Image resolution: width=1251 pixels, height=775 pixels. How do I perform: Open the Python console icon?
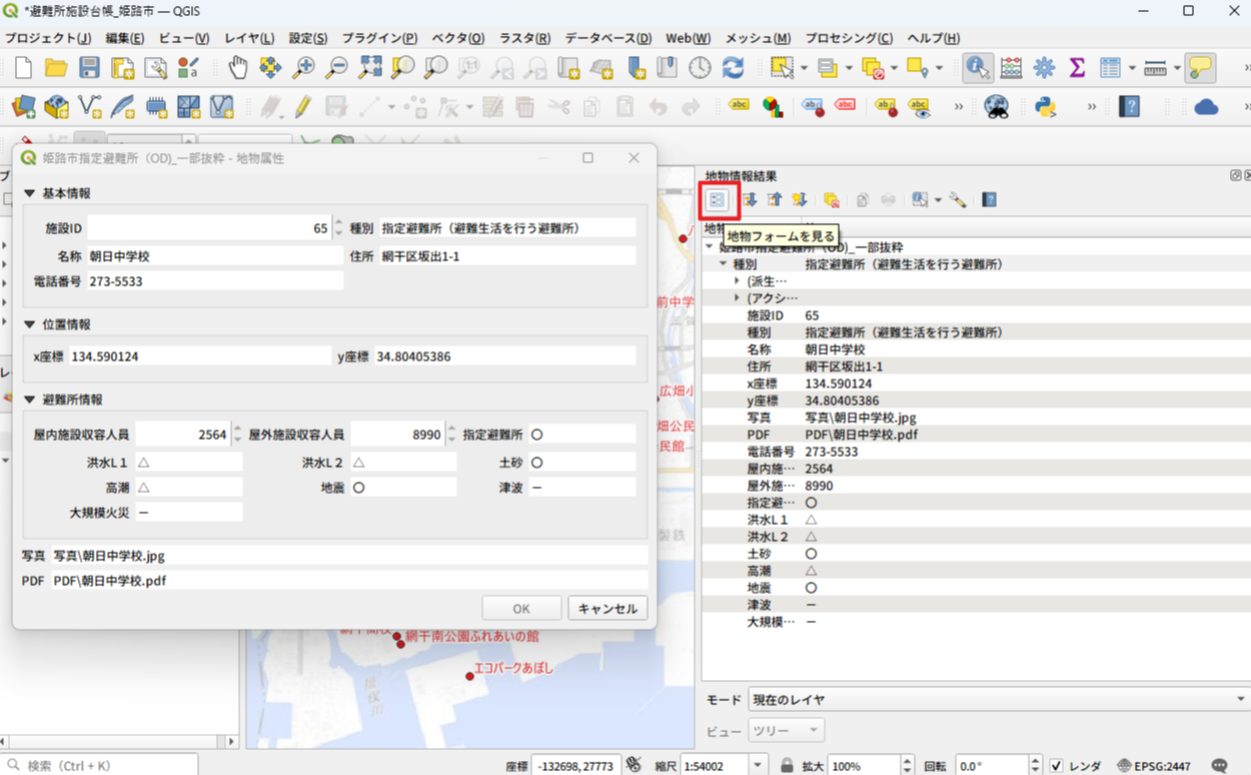pos(1046,106)
